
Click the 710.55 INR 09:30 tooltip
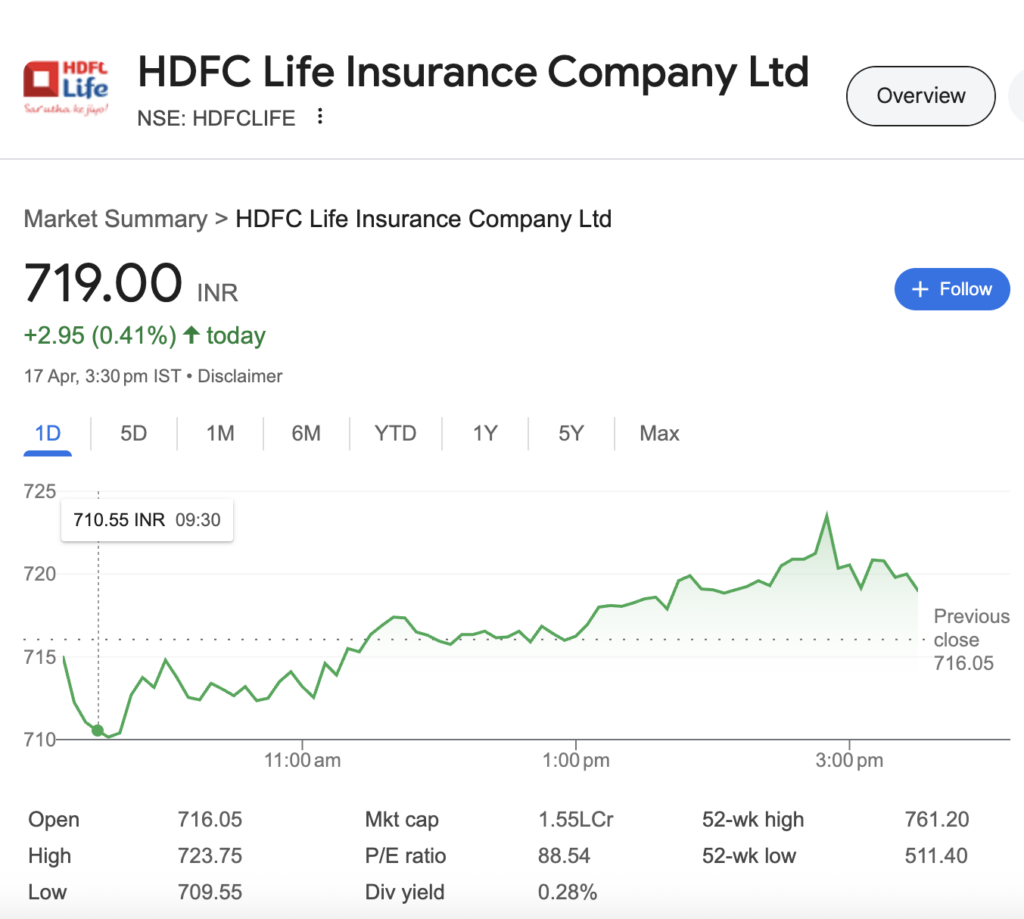pyautogui.click(x=147, y=520)
